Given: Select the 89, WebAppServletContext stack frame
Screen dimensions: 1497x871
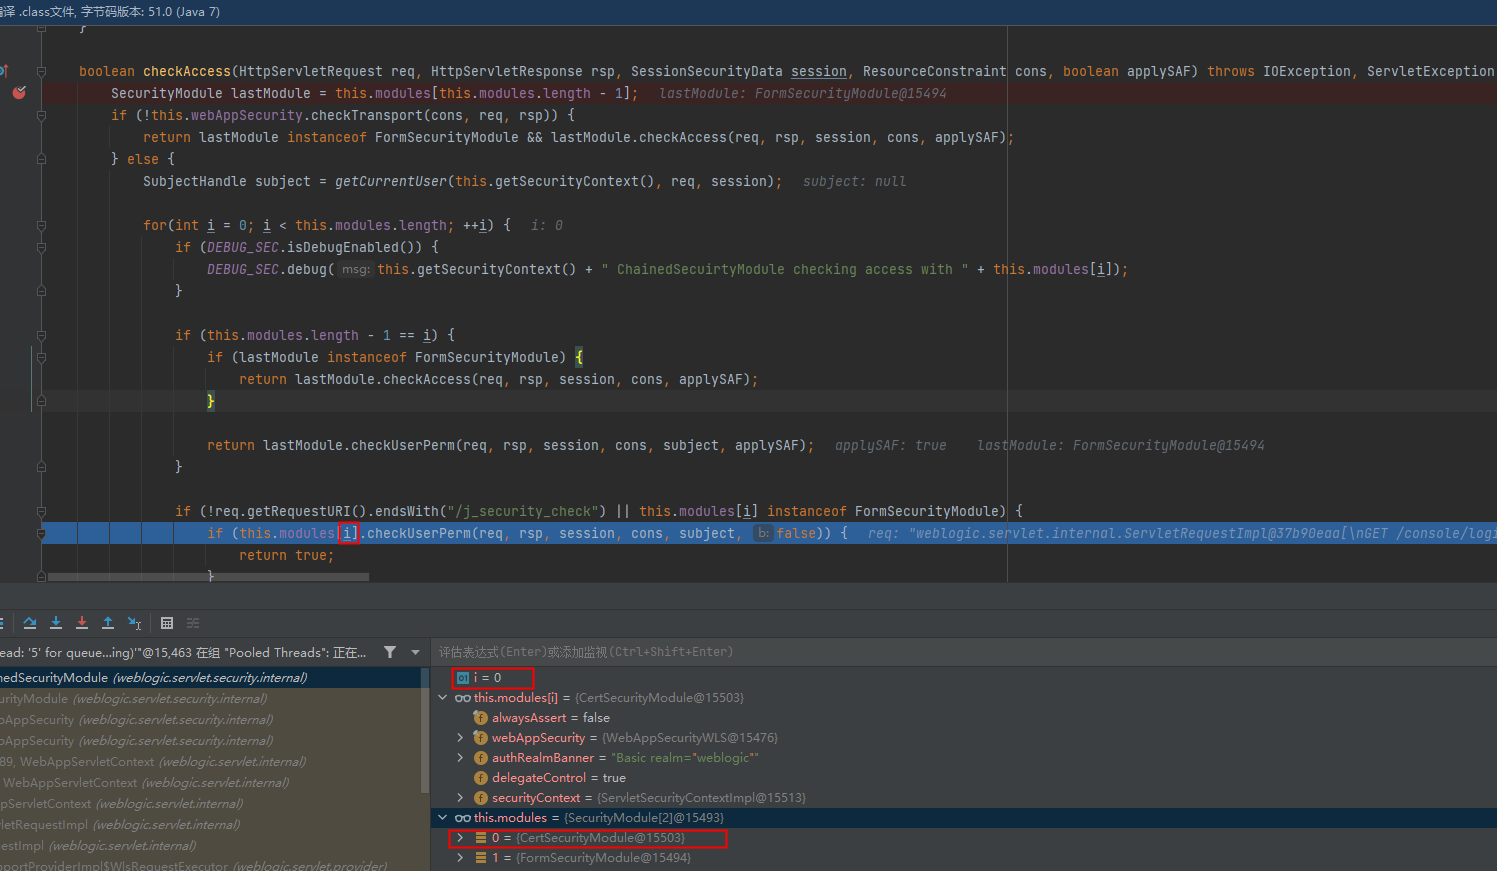Looking at the screenshot, I should point(211,762).
